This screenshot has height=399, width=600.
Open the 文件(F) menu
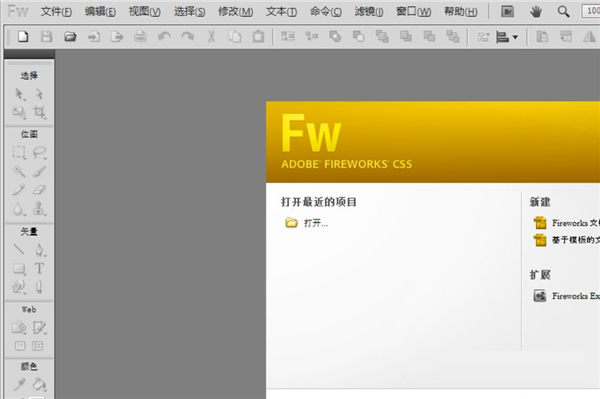[56, 12]
